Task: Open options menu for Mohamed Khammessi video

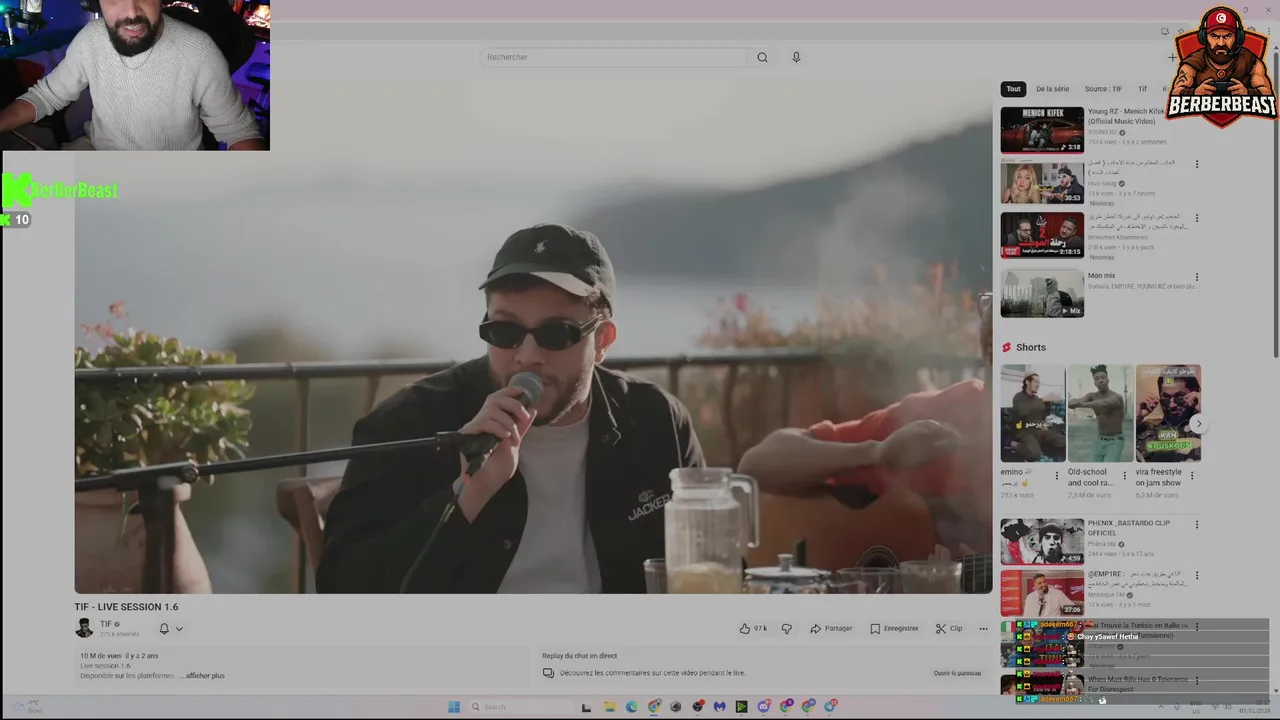Action: 1197,218
